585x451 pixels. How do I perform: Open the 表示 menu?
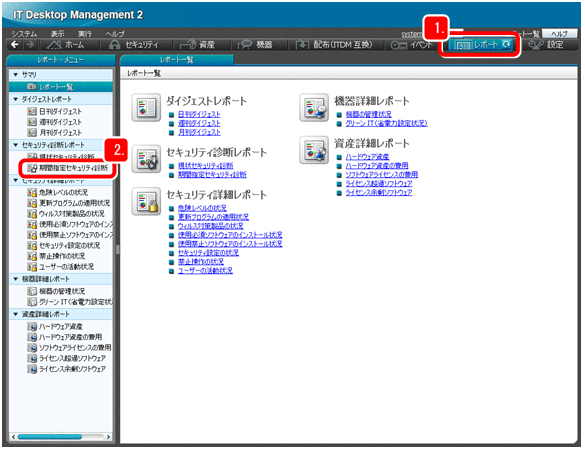click(x=57, y=34)
